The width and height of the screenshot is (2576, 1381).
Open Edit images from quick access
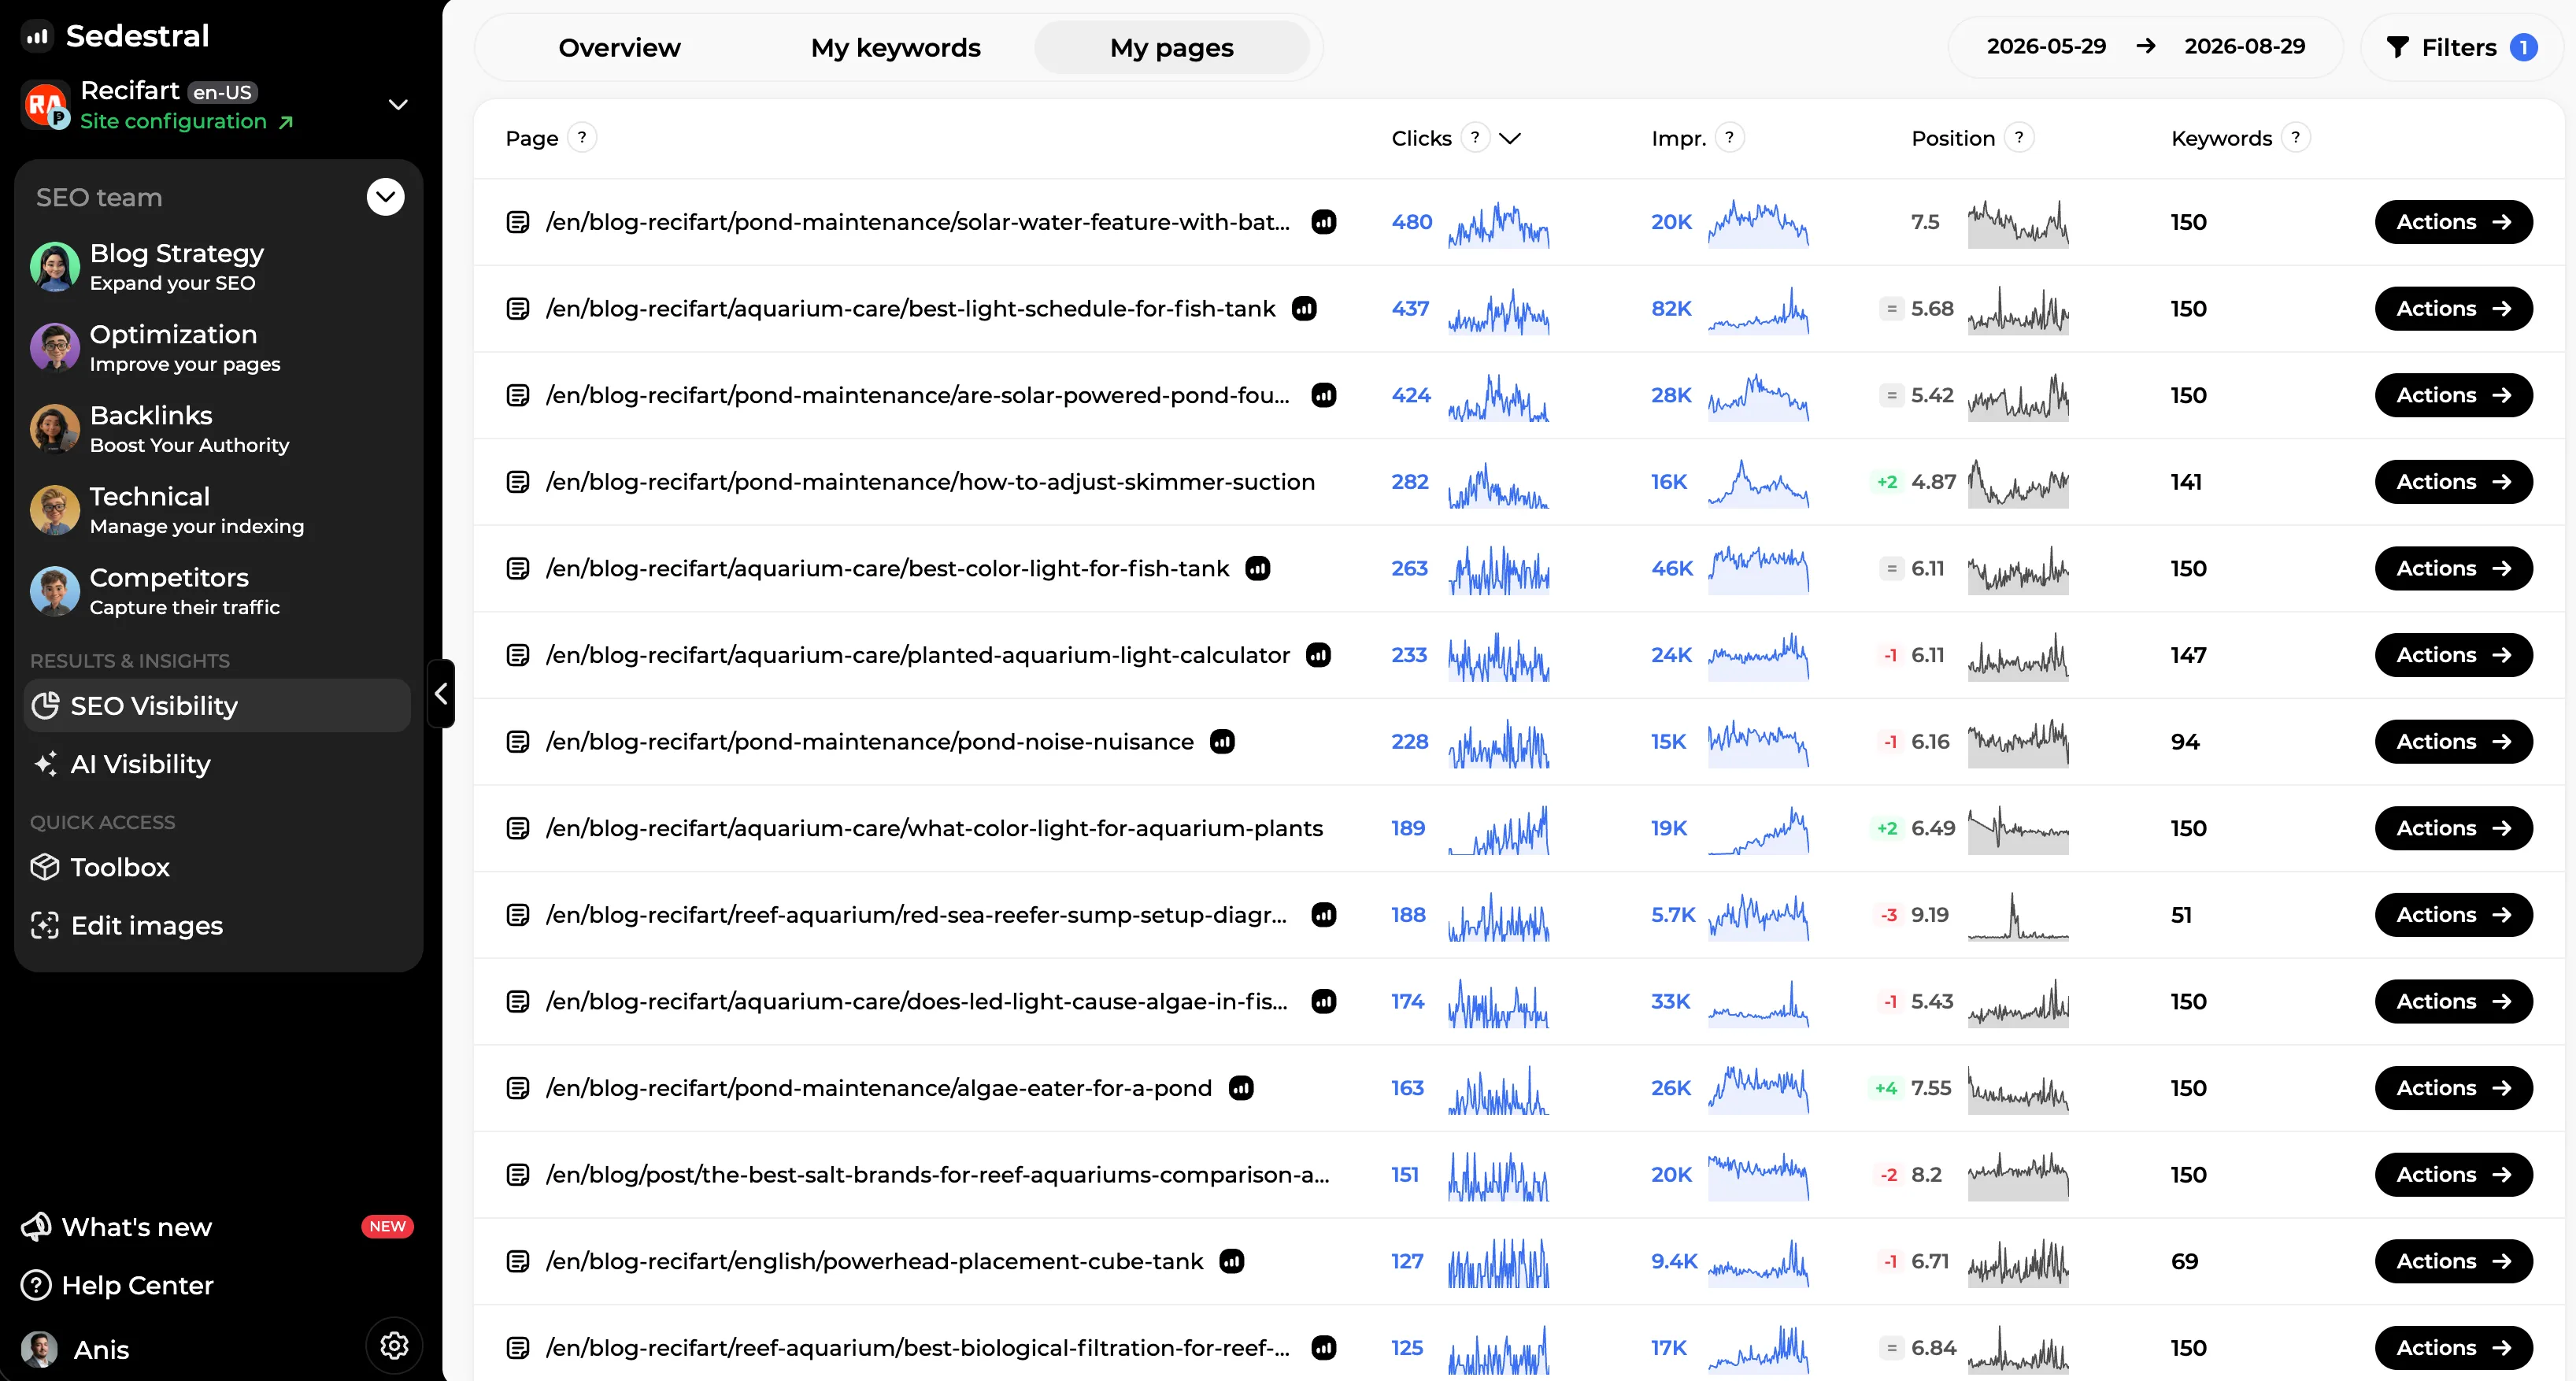pos(217,926)
